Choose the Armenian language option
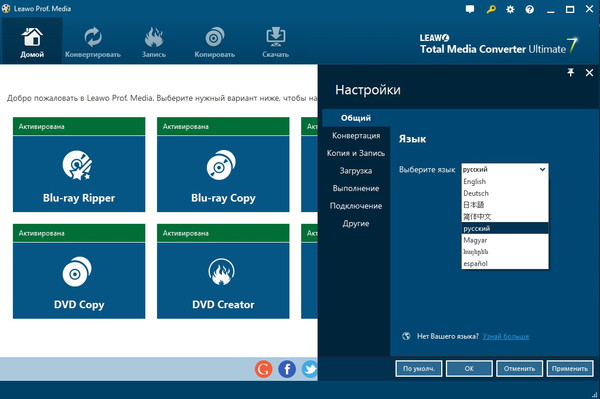 coord(505,252)
